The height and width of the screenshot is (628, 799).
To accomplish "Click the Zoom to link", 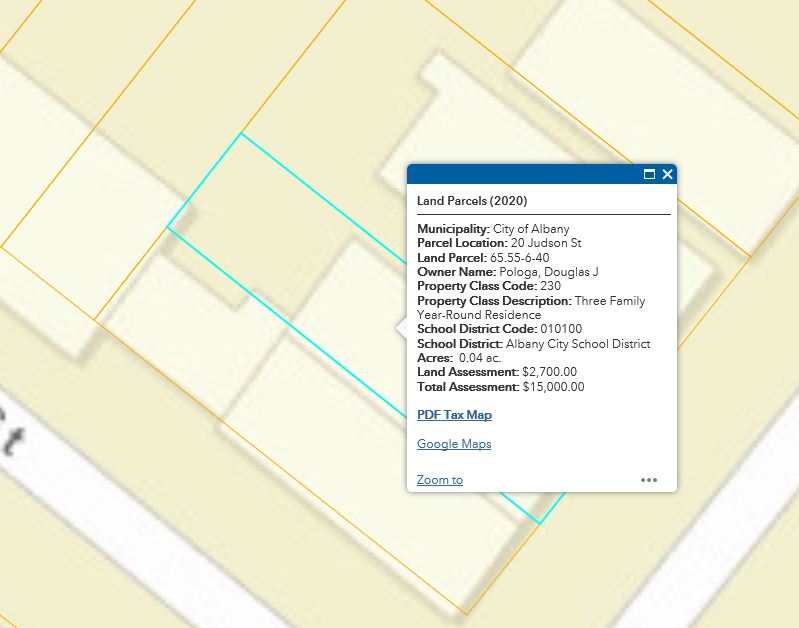I will pyautogui.click(x=440, y=480).
